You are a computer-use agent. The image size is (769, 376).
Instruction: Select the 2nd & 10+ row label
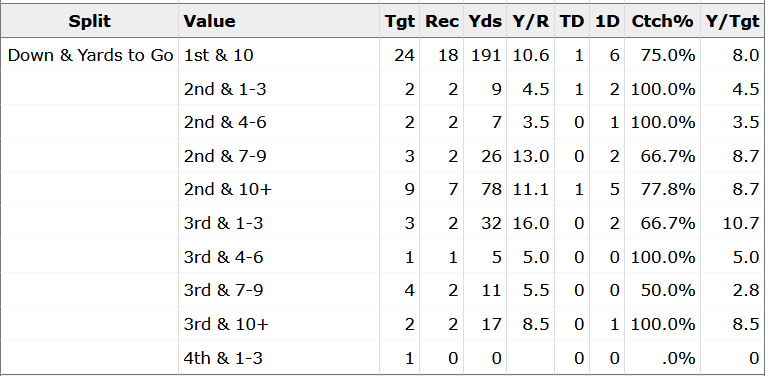(228, 190)
